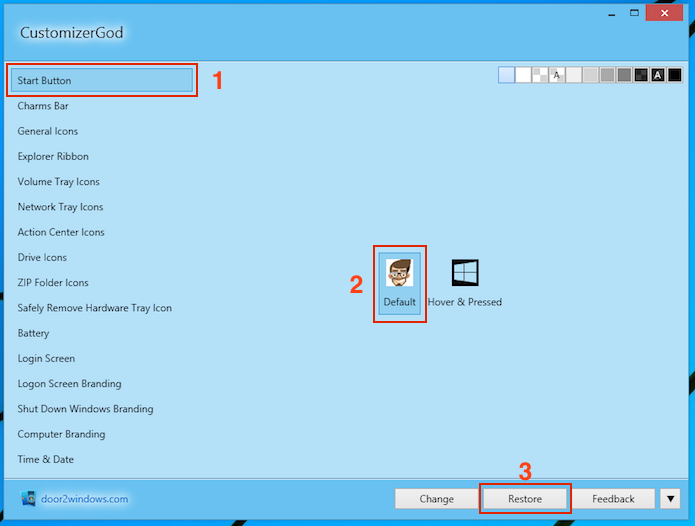The image size is (695, 526).
Task: Click the Restore button
Action: pyautogui.click(x=525, y=499)
